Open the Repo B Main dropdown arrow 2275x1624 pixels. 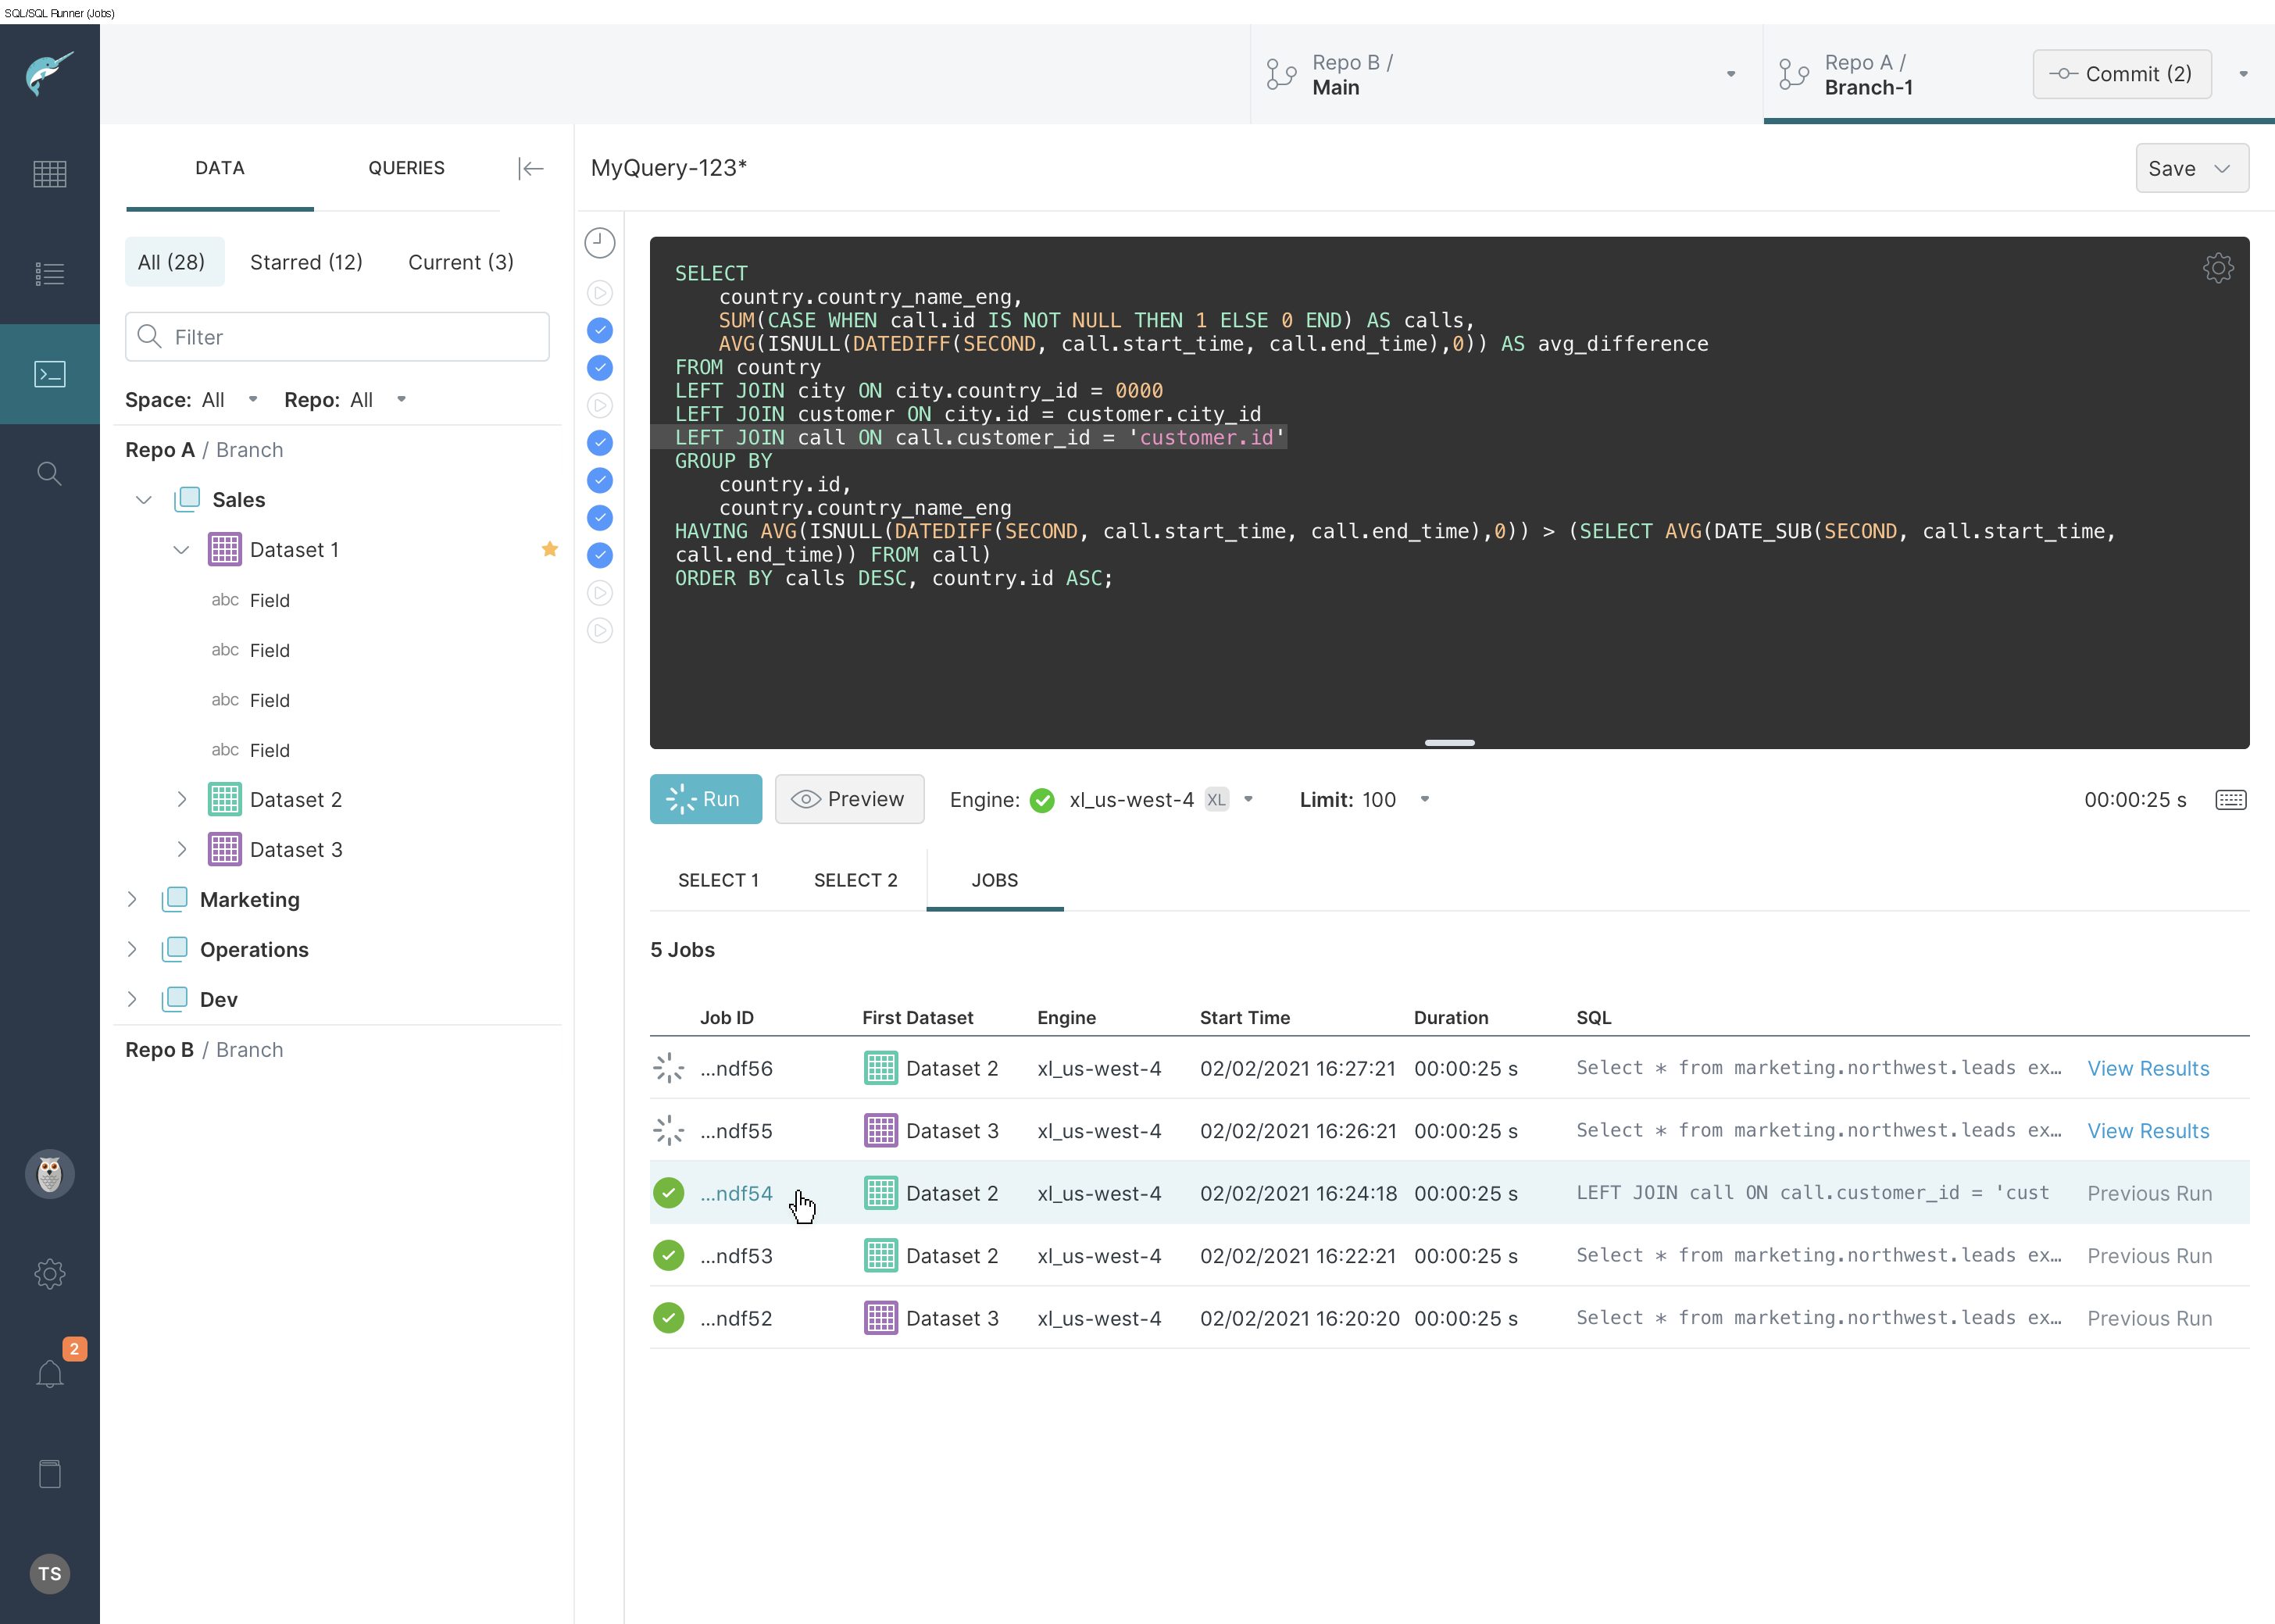[x=1731, y=74]
